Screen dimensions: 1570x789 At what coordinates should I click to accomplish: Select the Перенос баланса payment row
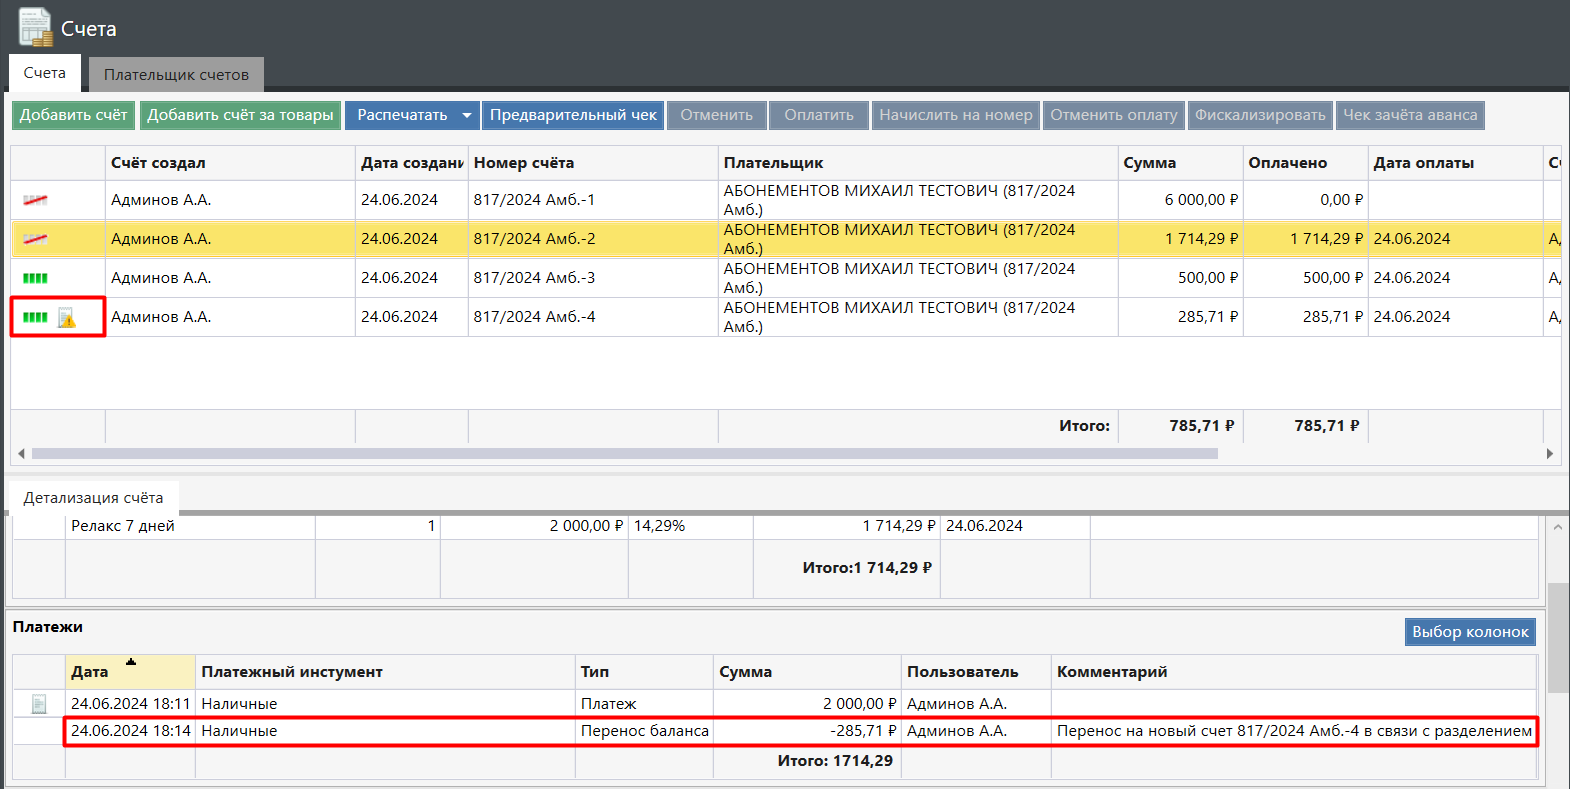coord(644,731)
